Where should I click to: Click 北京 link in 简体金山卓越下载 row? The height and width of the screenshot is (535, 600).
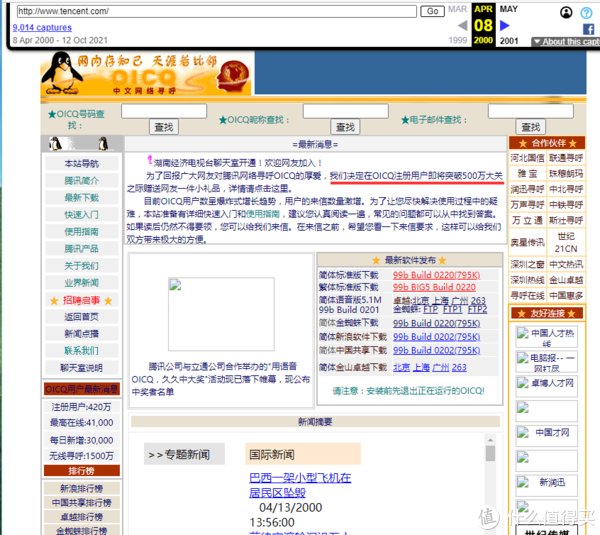tap(401, 367)
